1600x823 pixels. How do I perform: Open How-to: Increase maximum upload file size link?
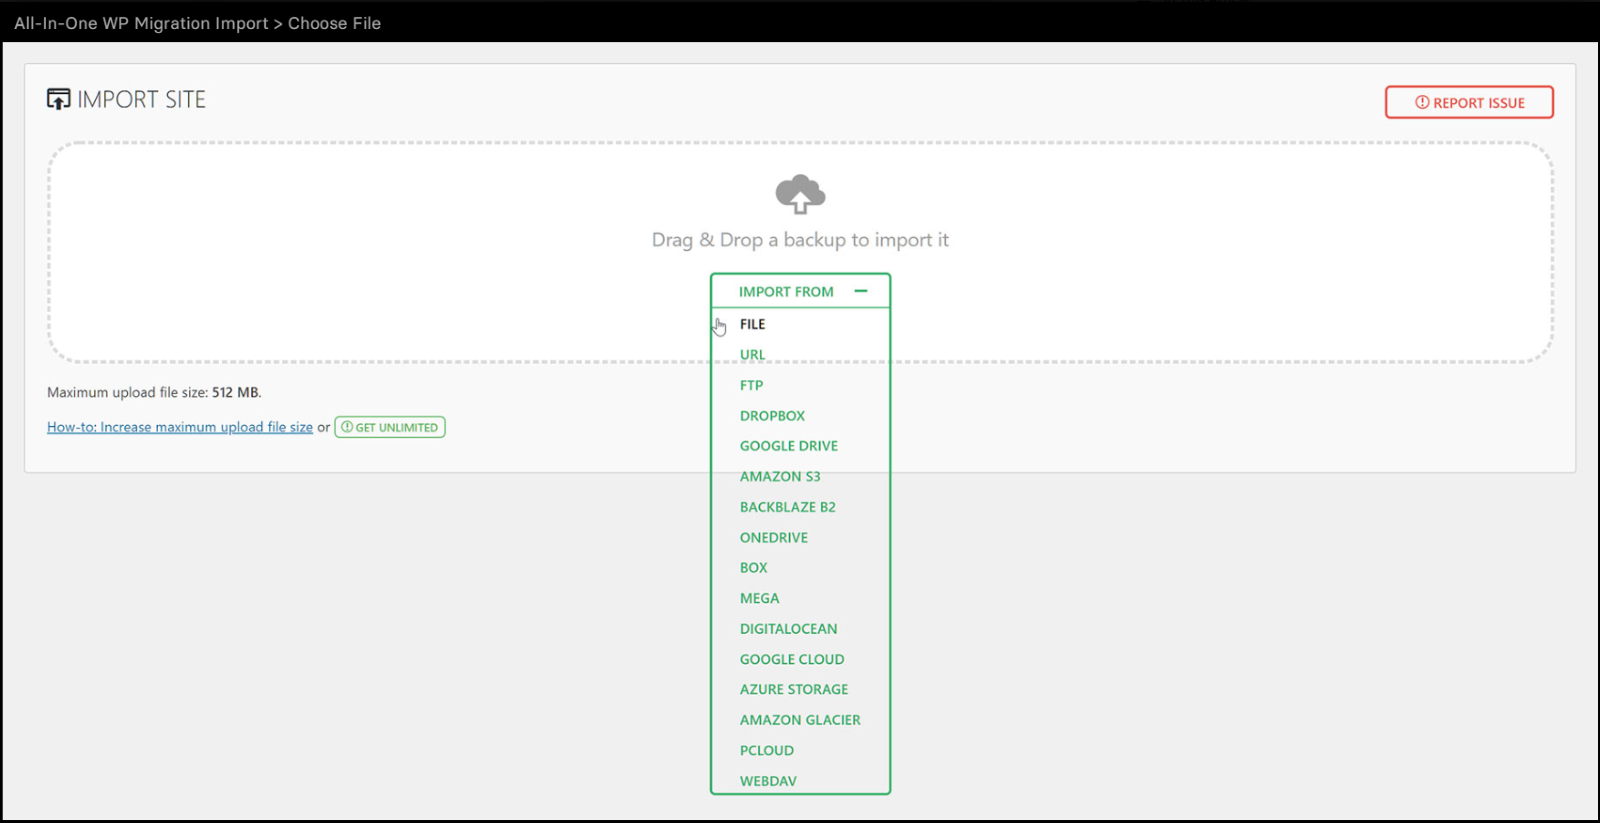(180, 427)
